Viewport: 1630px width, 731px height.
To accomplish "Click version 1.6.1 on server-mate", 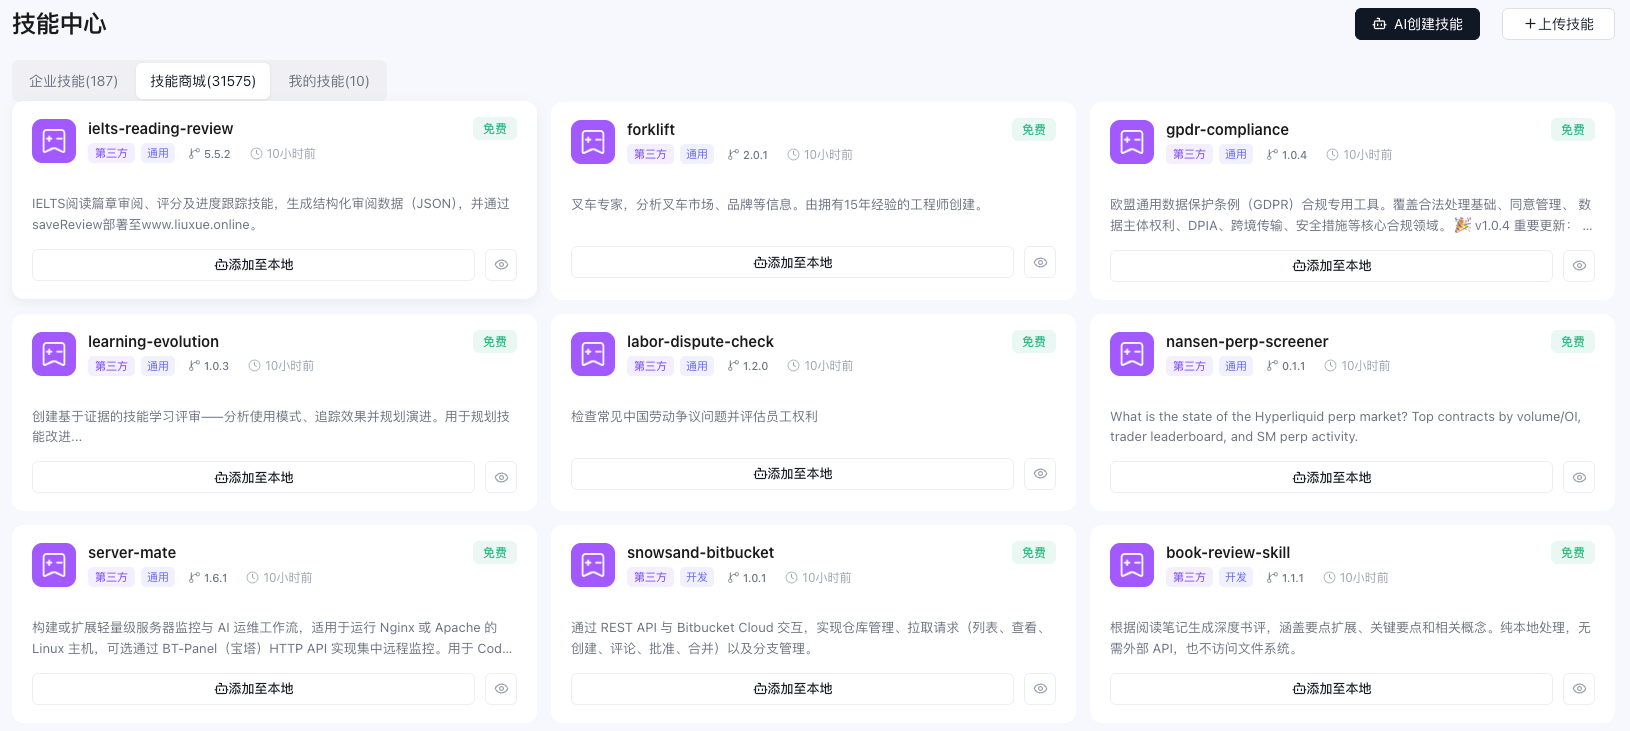I will click(x=208, y=578).
